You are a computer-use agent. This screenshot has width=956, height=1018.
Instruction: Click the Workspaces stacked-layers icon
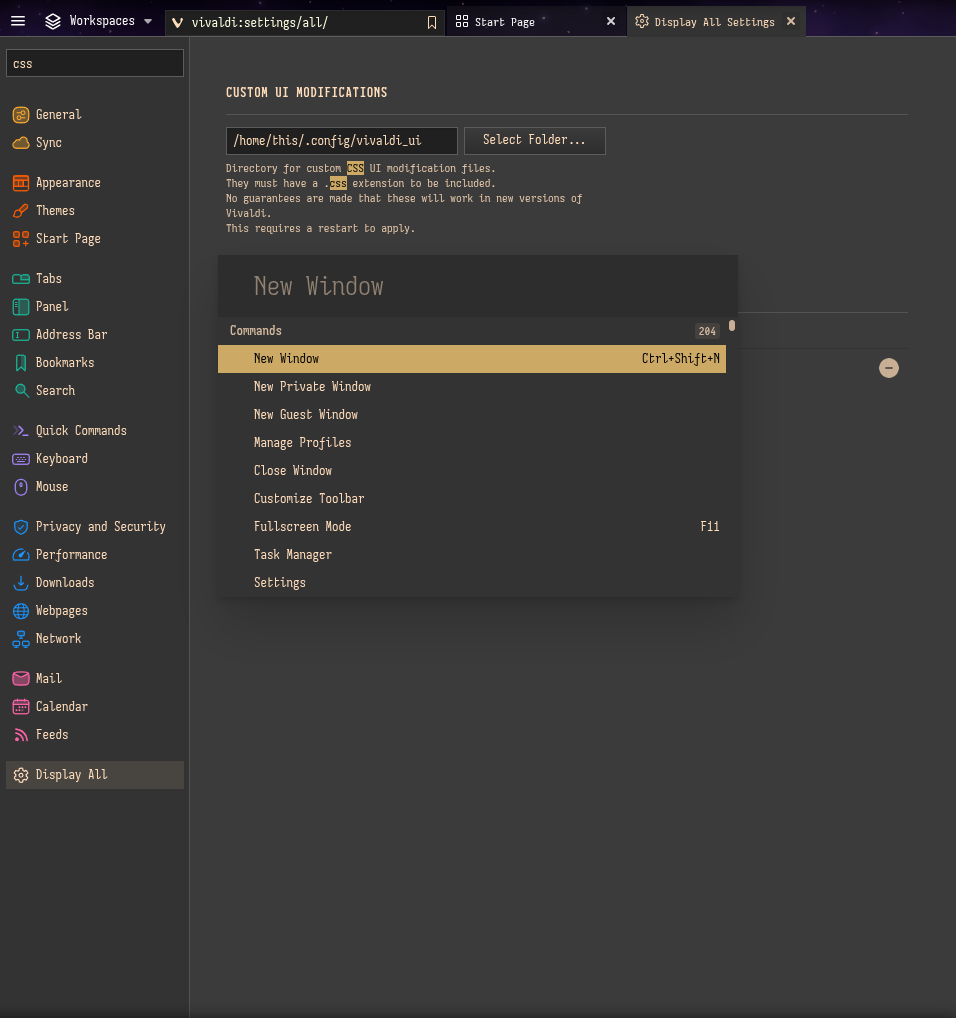point(53,21)
